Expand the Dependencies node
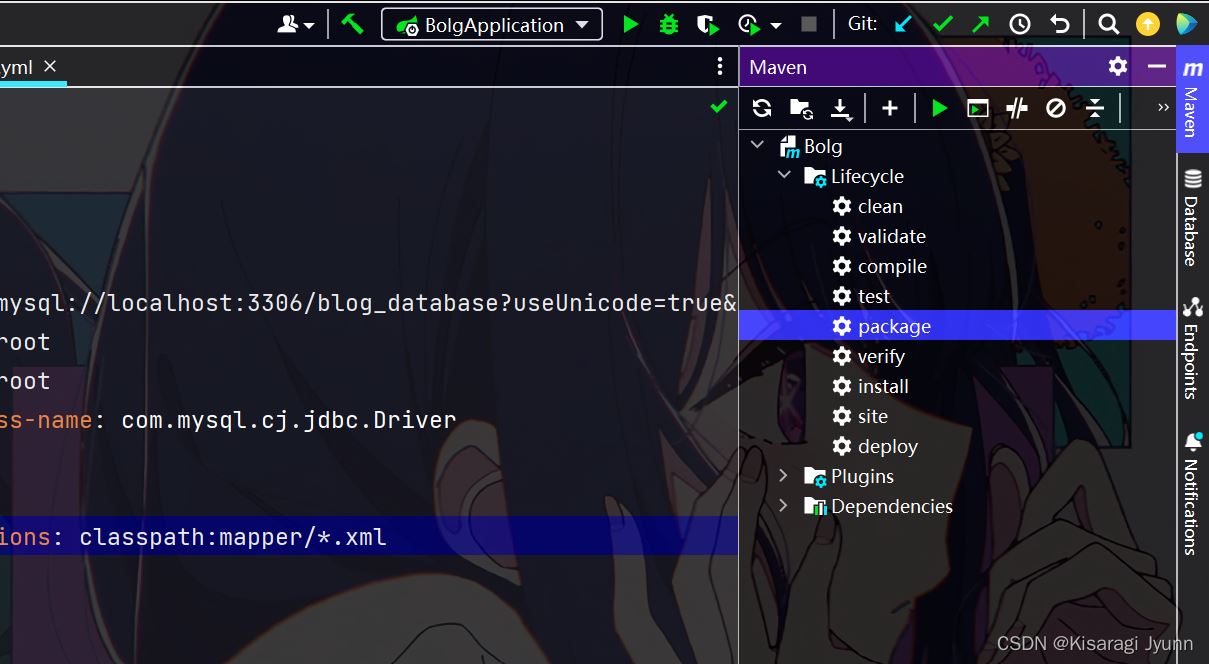The image size is (1209, 664). click(x=784, y=506)
